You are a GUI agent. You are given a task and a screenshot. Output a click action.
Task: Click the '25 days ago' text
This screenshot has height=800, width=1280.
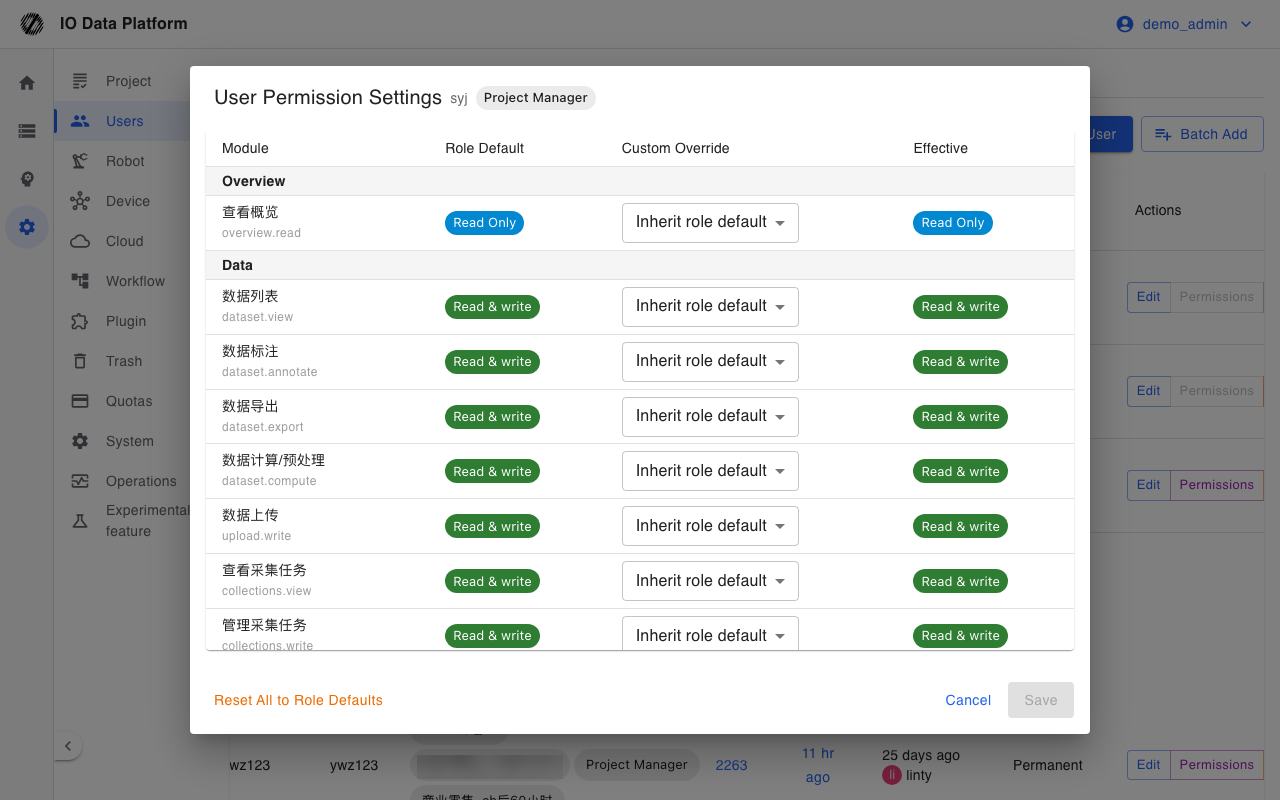coord(921,755)
